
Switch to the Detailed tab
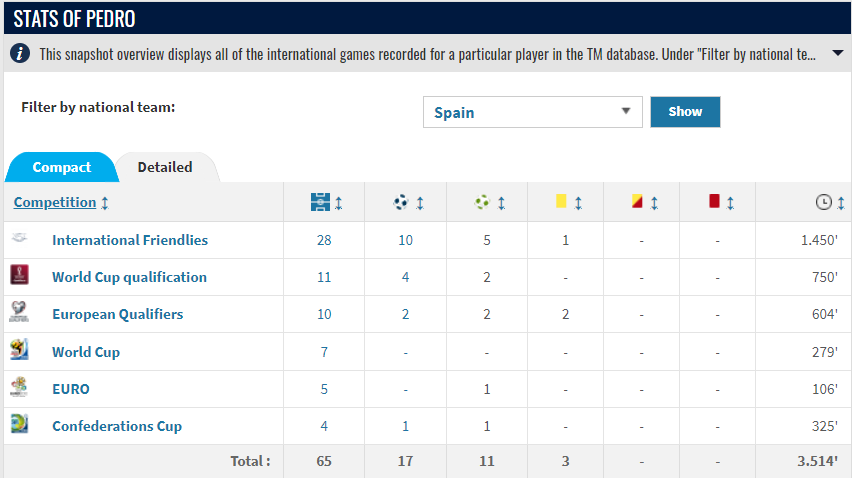point(165,167)
